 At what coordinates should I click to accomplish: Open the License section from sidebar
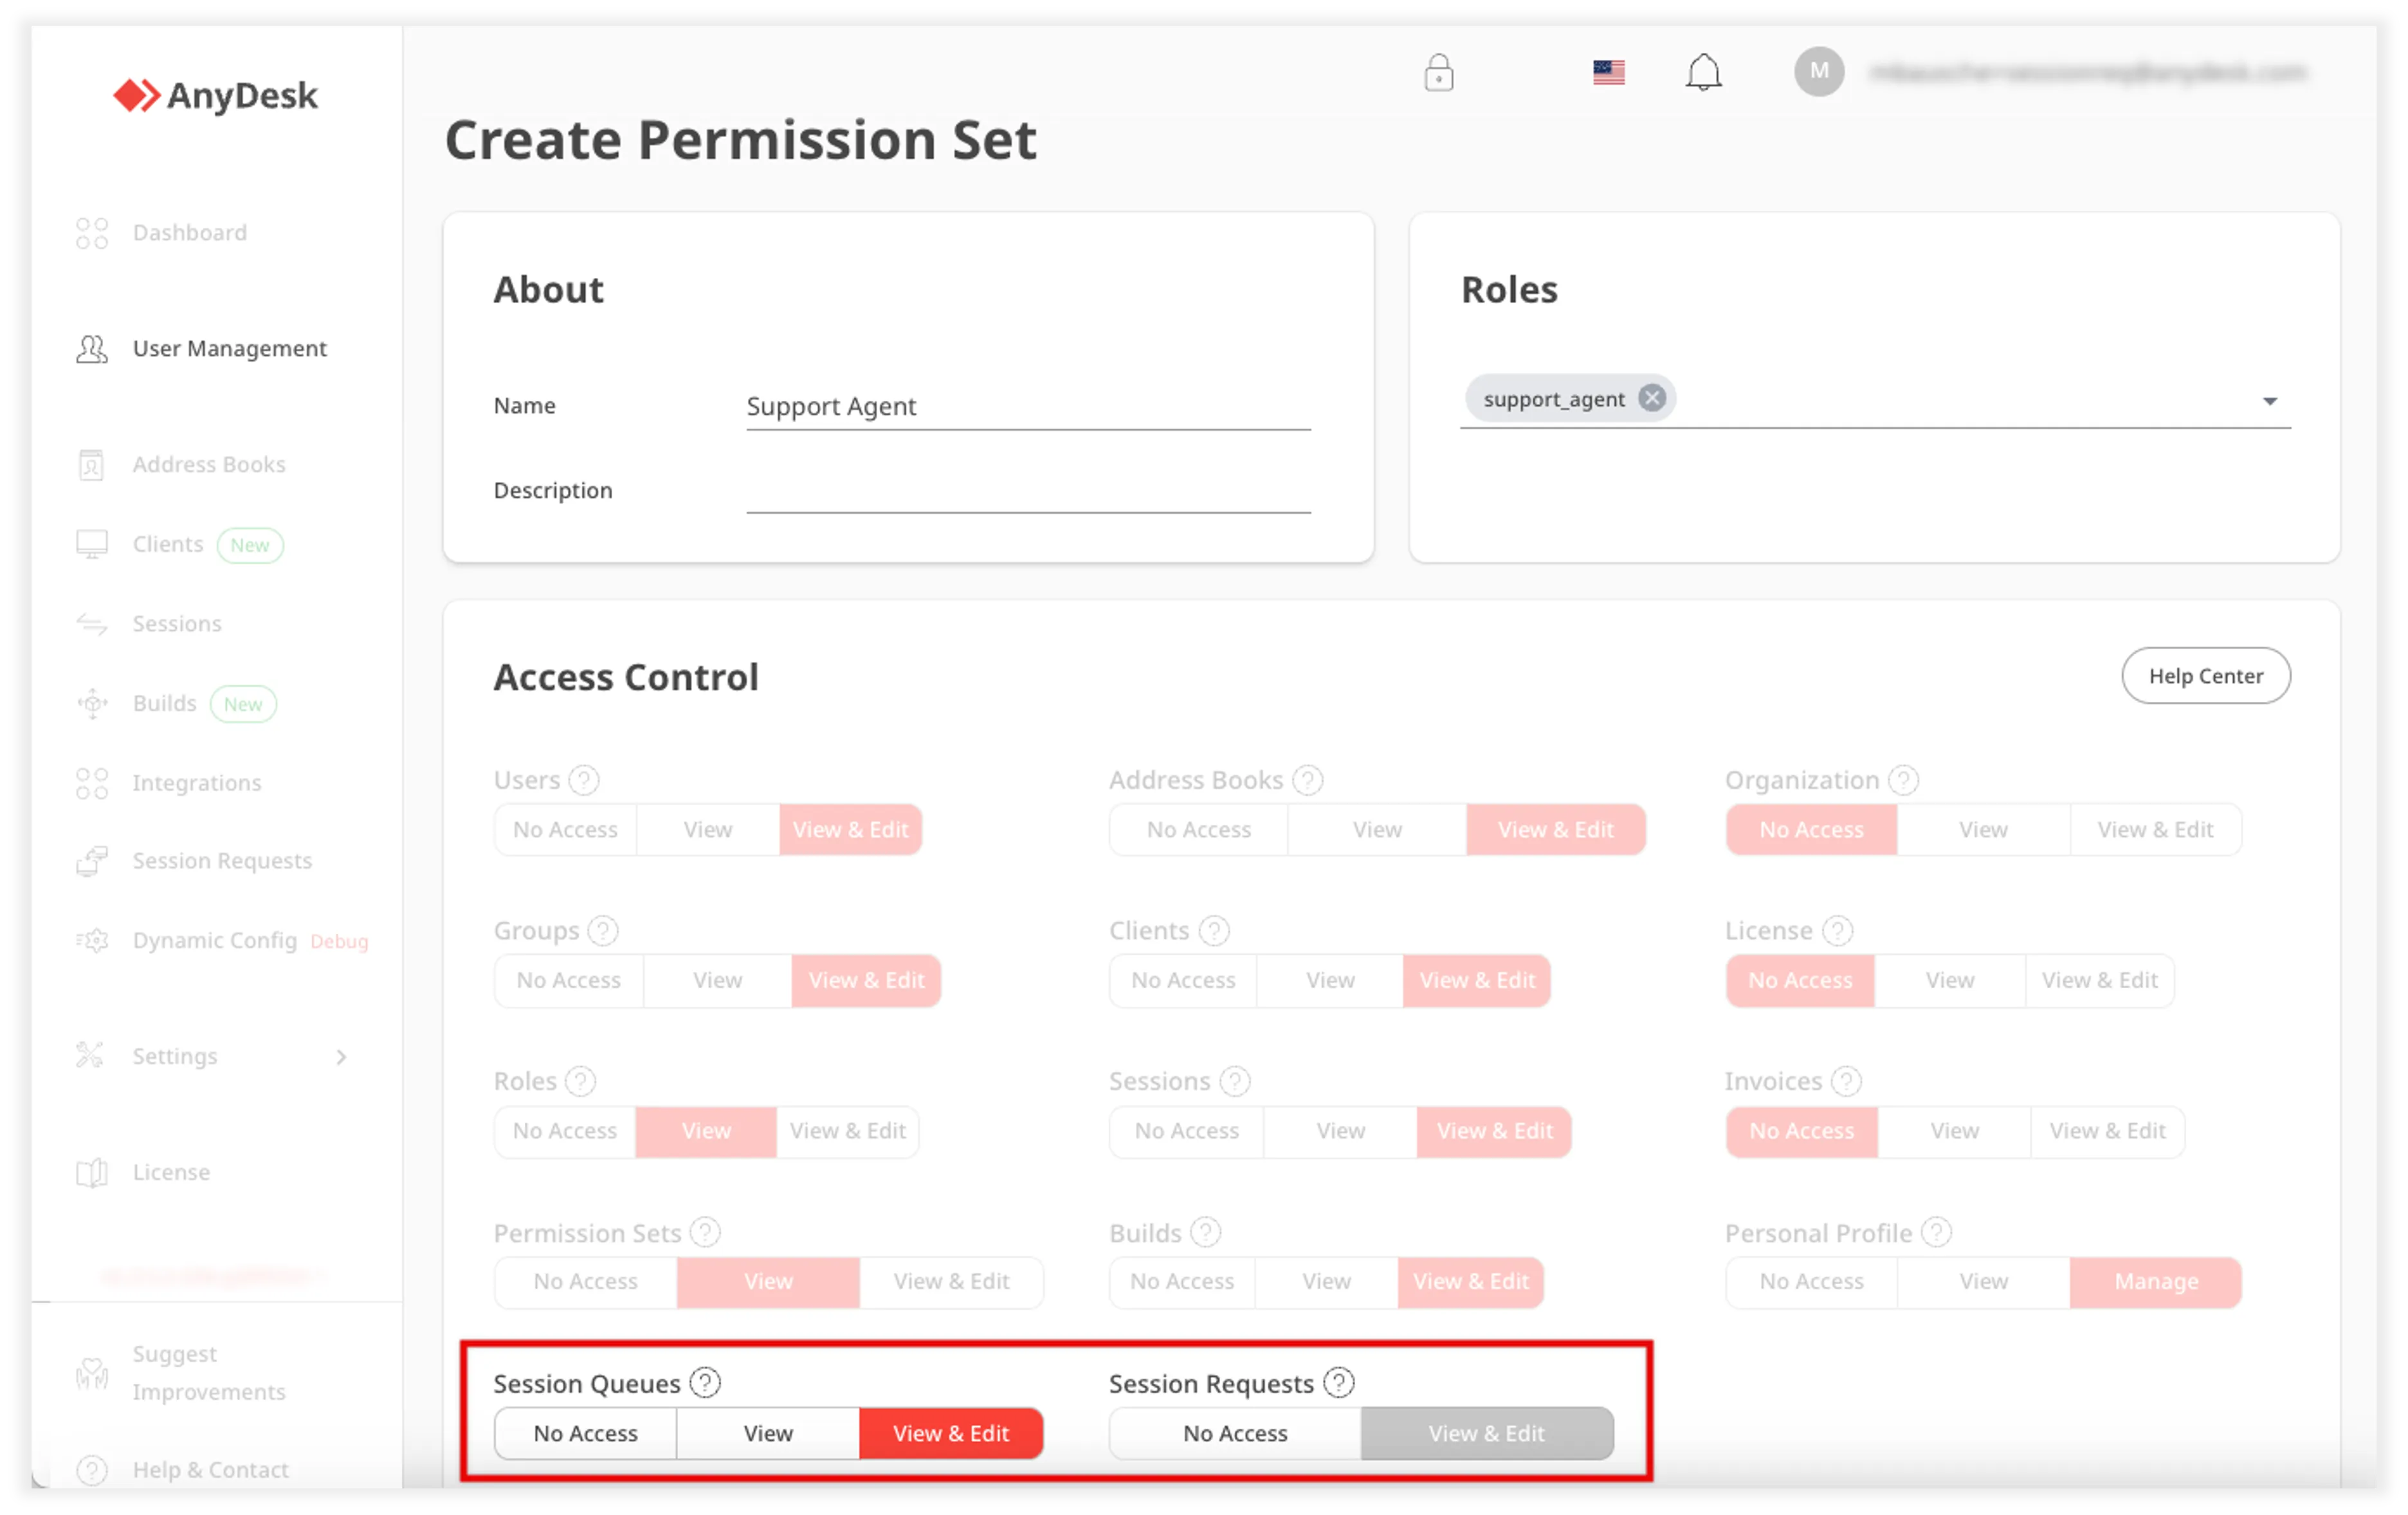pos(91,1172)
